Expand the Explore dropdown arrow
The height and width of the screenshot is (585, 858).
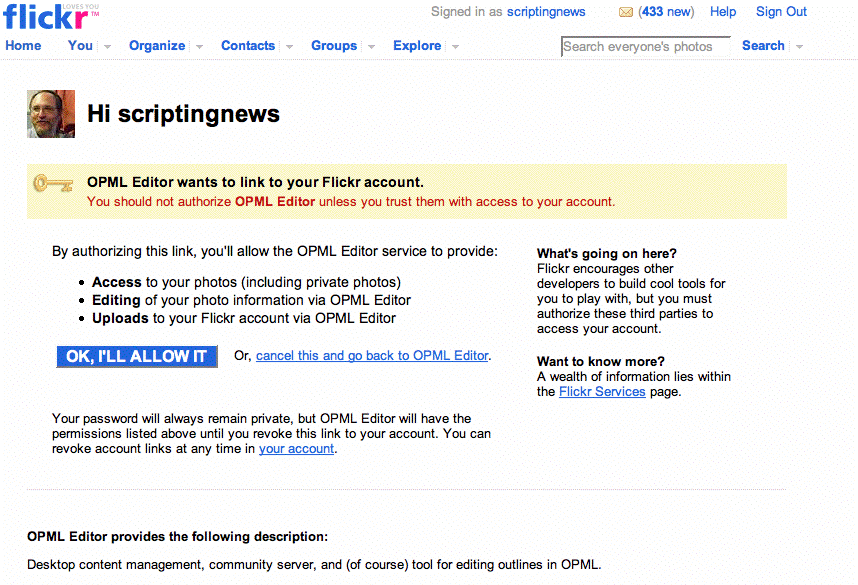tap(455, 47)
